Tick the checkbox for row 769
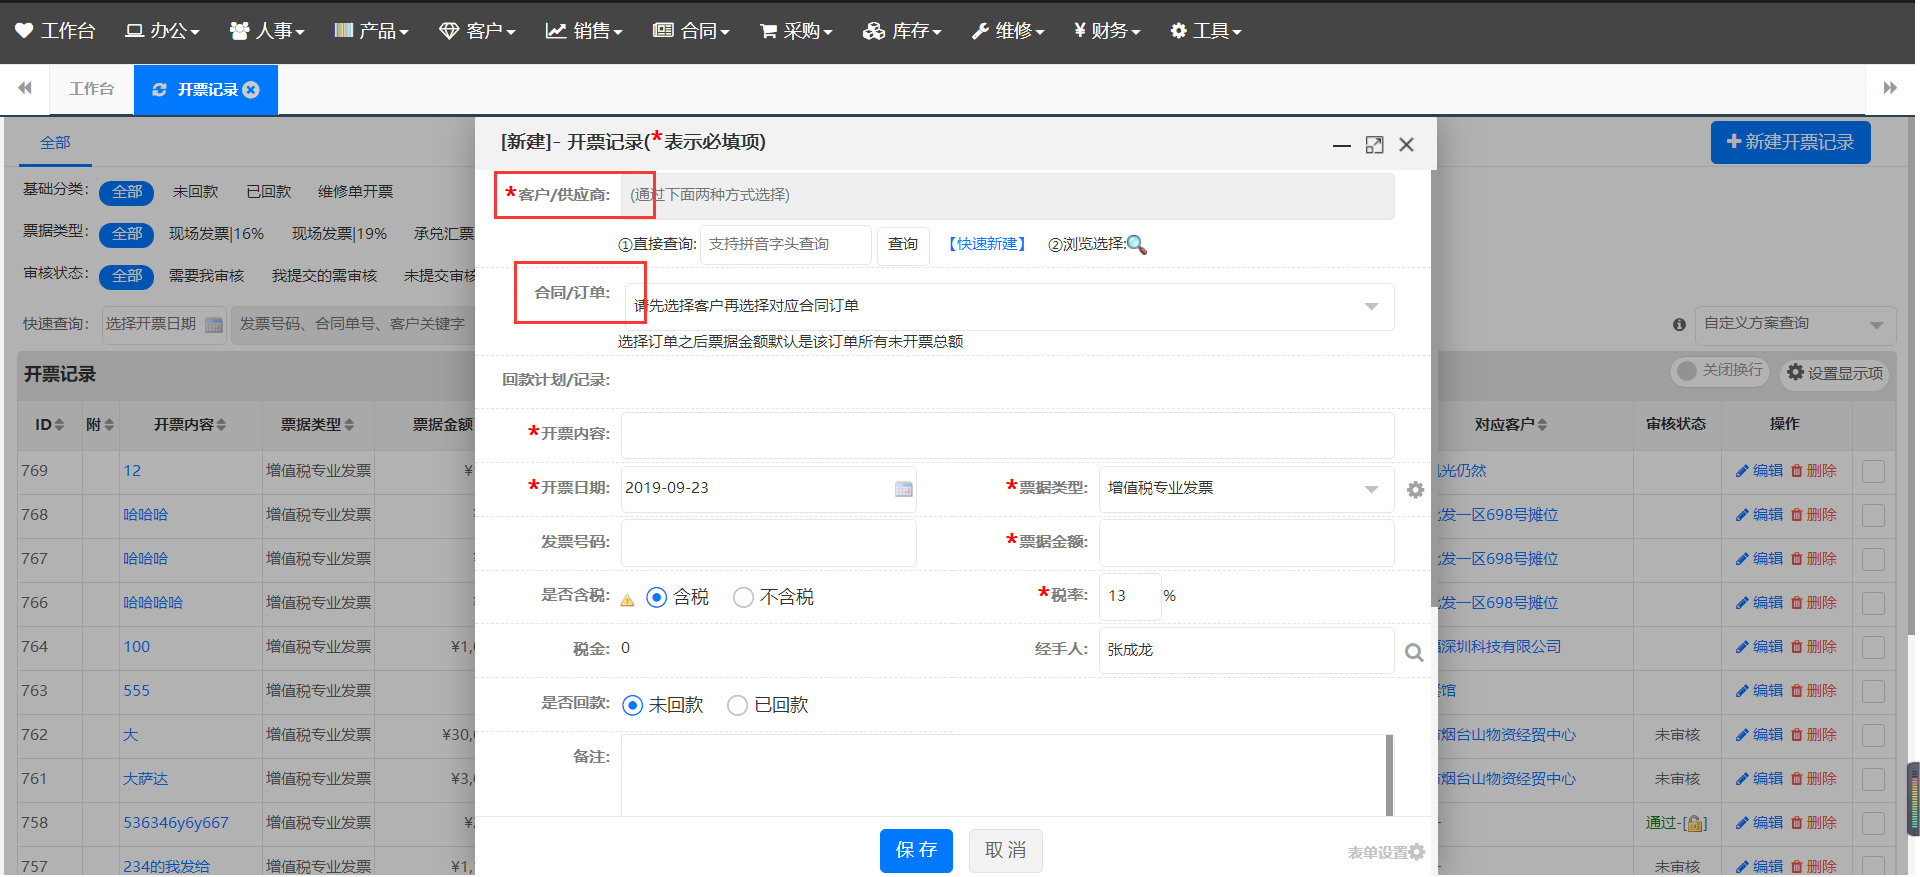This screenshot has height=877, width=1920. click(x=1873, y=472)
